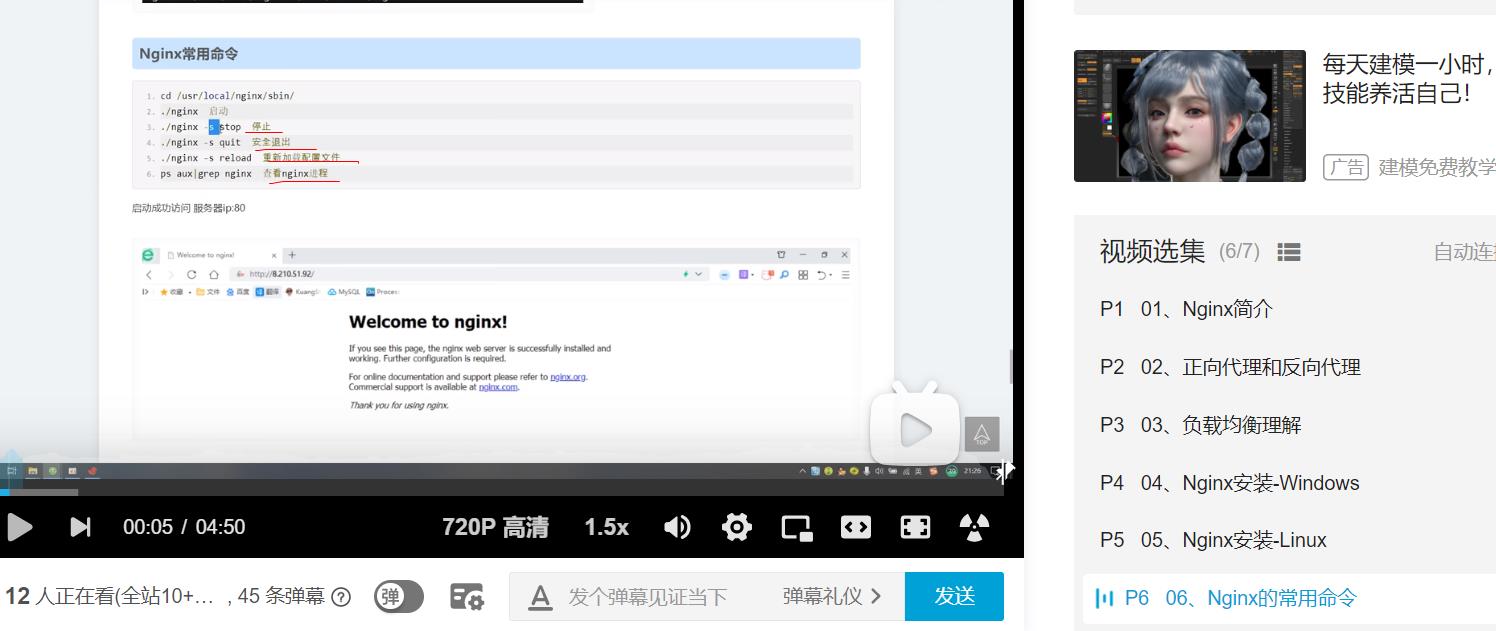Viewport: 1496px width, 631px height.
Task: Click the Nginx常用命令 heading in video
Action: click(x=189, y=54)
